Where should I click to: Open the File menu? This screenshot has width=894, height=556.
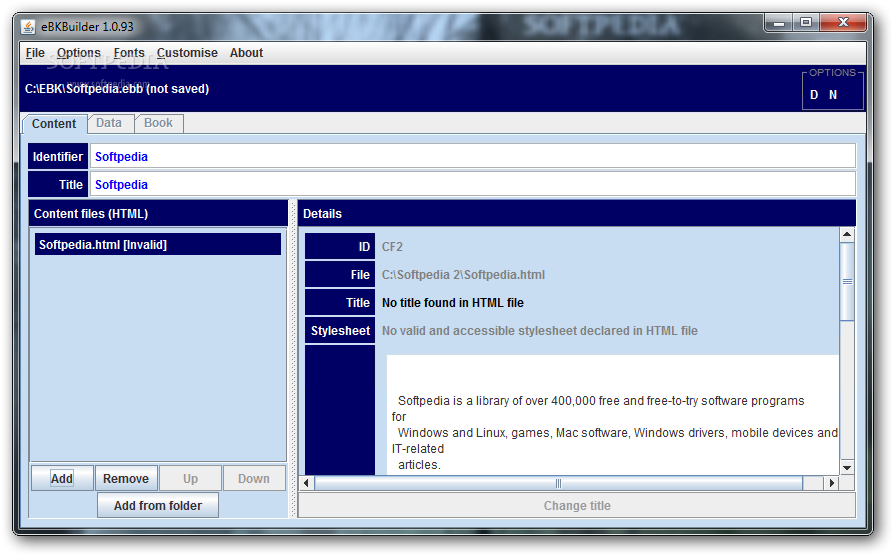pyautogui.click(x=35, y=53)
